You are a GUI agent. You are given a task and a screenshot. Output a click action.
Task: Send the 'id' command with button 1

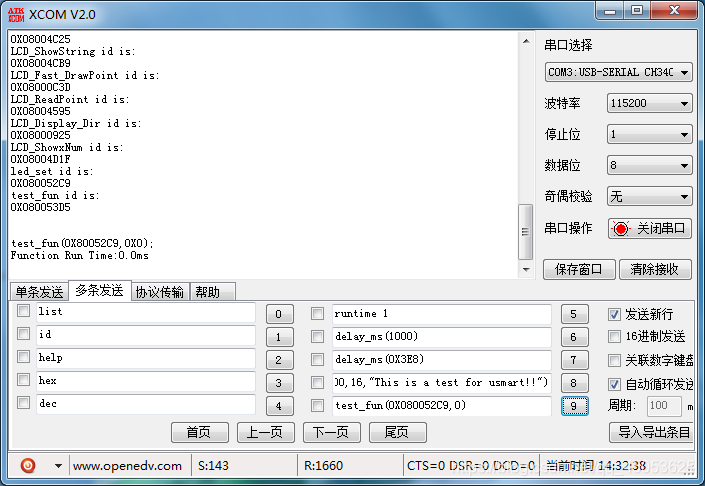279,337
